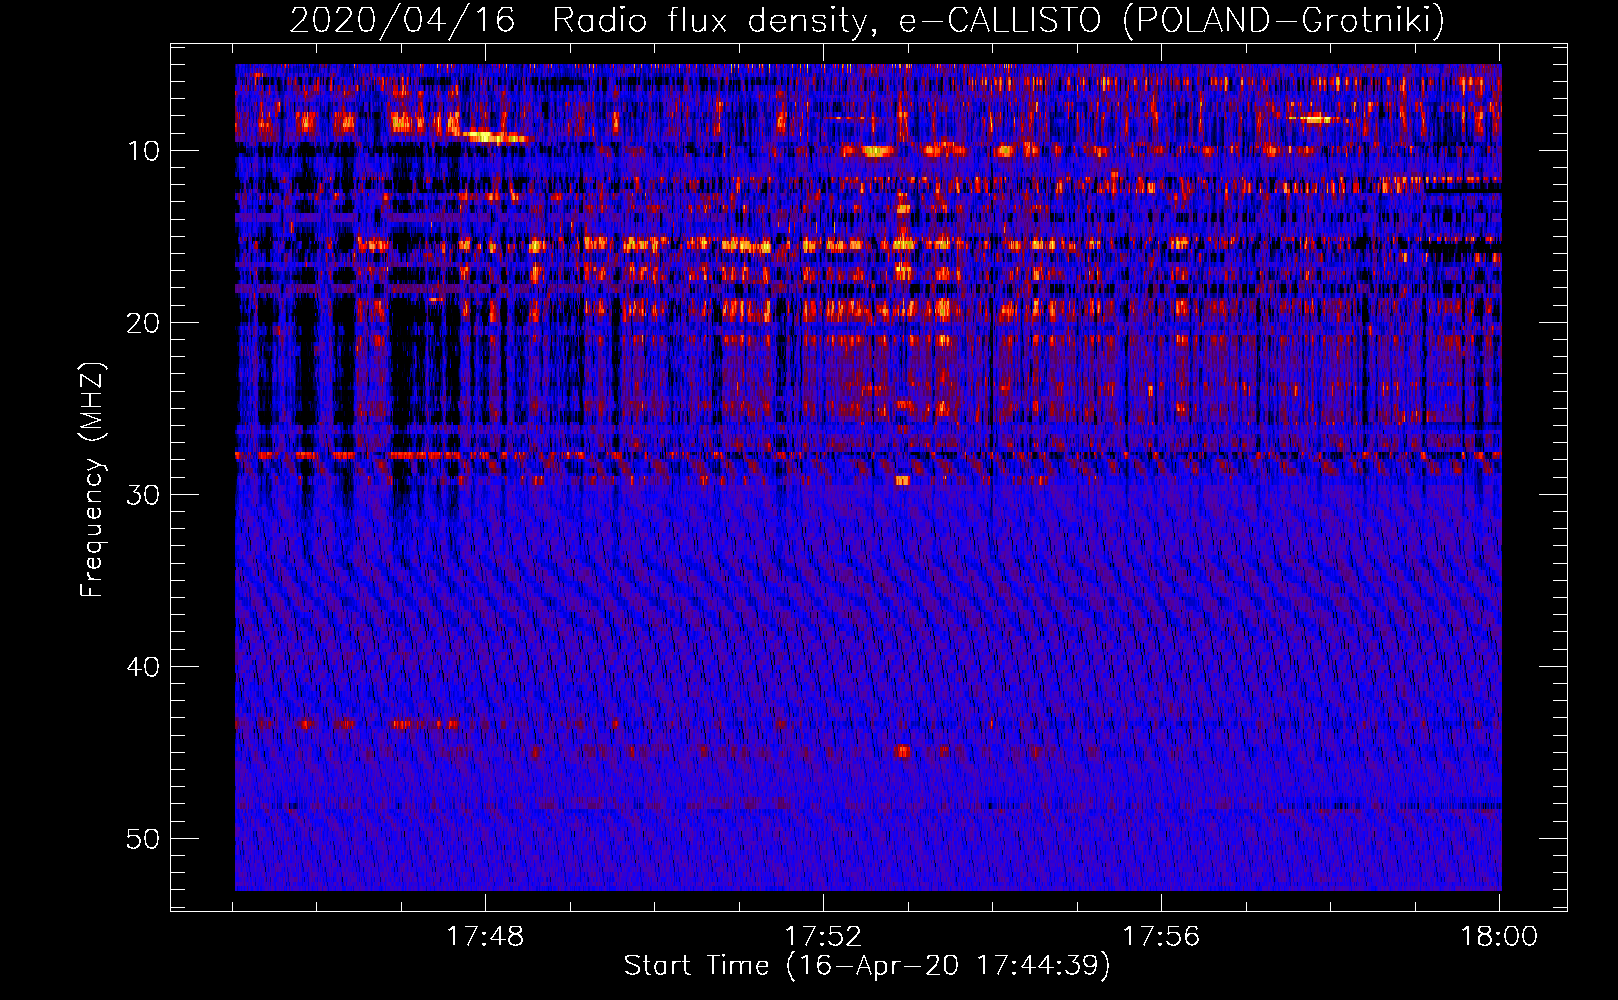Screen dimensions: 1618x1000
Task: Click the 20 MHz frequency tick label
Action: (144, 323)
